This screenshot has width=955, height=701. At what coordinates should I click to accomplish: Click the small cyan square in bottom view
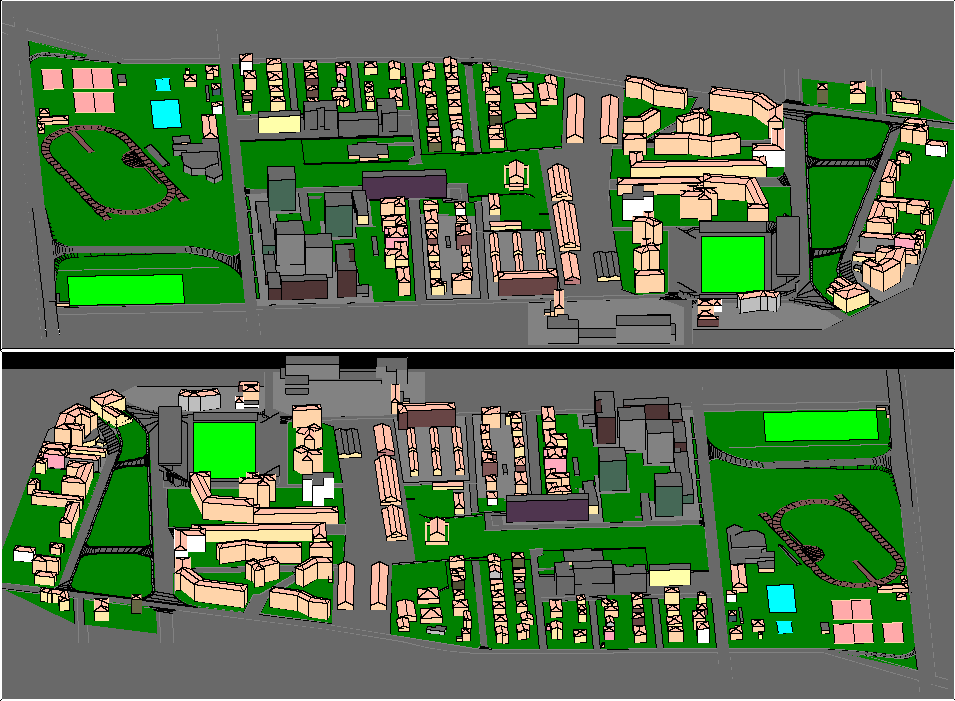pyautogui.click(x=785, y=627)
